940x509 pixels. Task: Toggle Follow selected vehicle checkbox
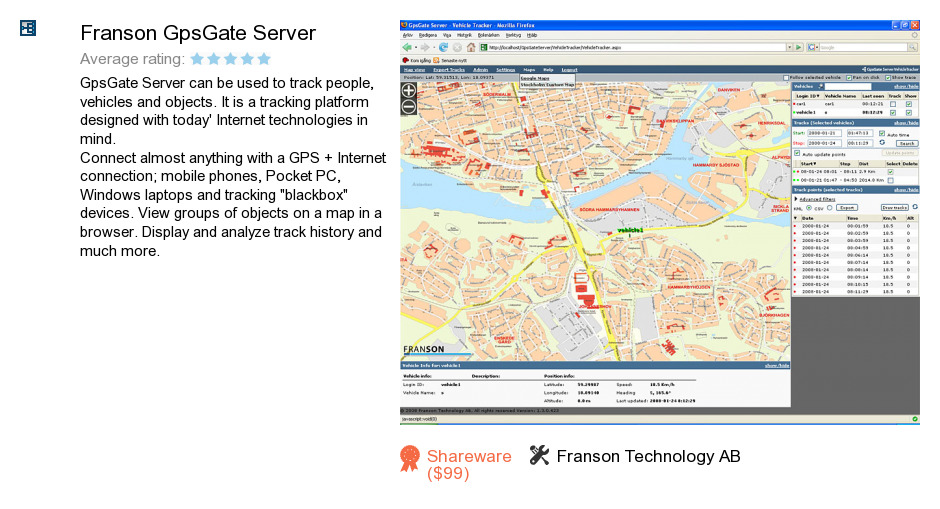point(786,78)
